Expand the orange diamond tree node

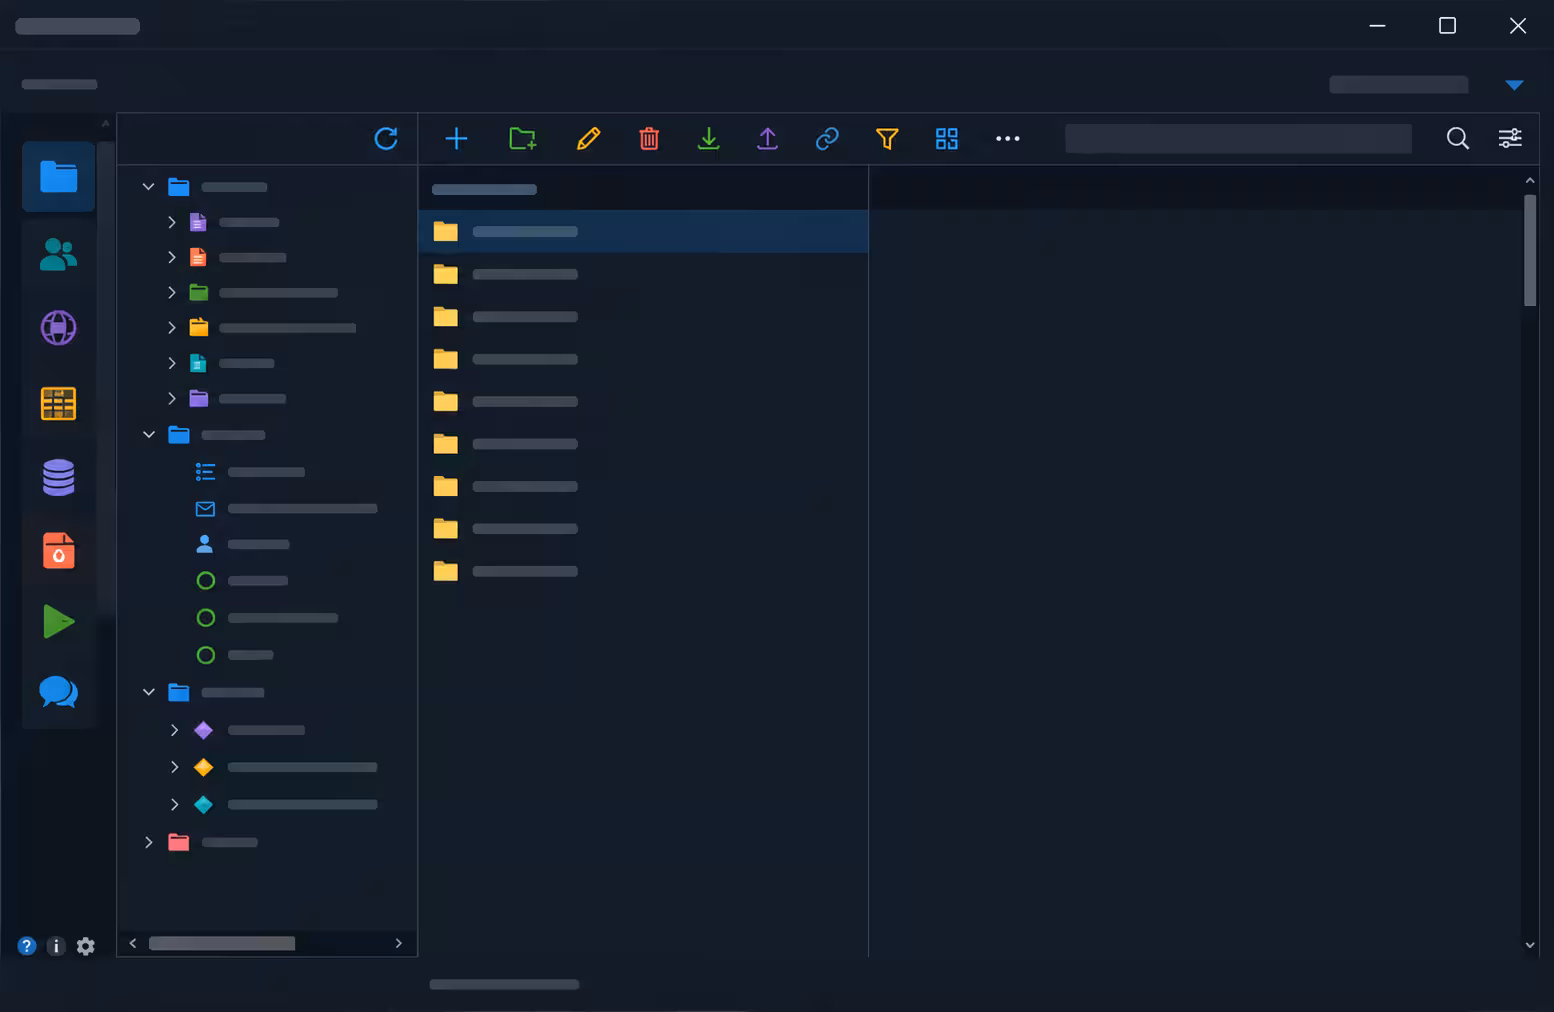[174, 767]
